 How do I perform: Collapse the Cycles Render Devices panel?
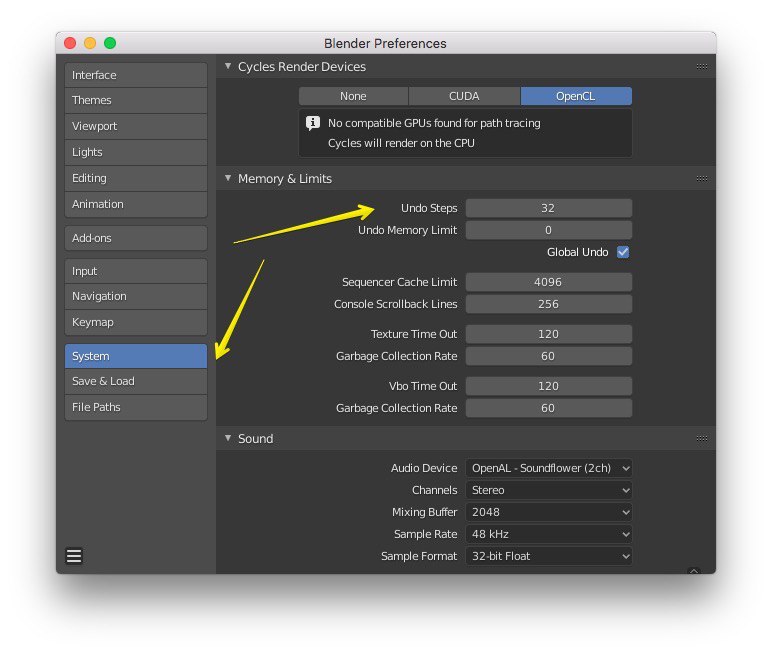tap(228, 66)
